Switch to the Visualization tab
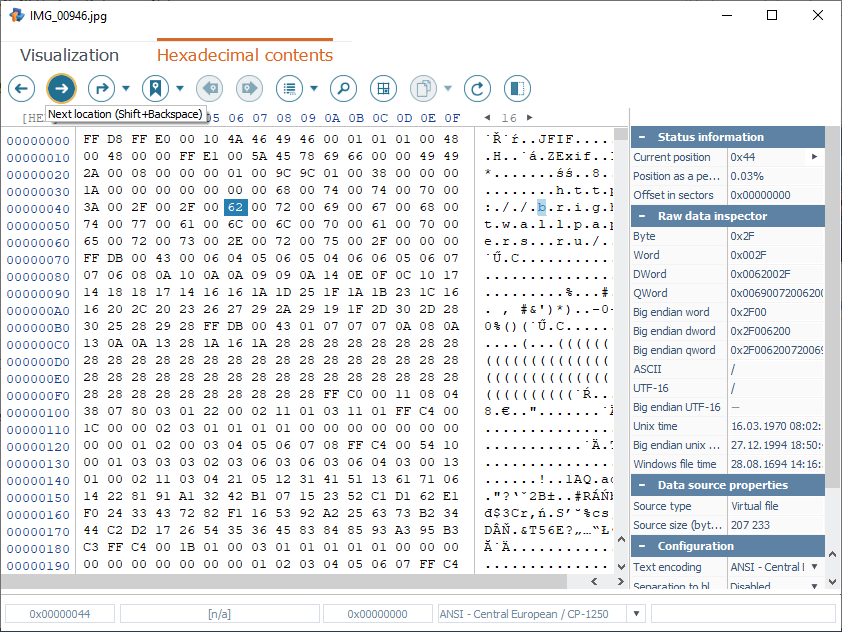Image resolution: width=842 pixels, height=632 pixels. [69, 55]
